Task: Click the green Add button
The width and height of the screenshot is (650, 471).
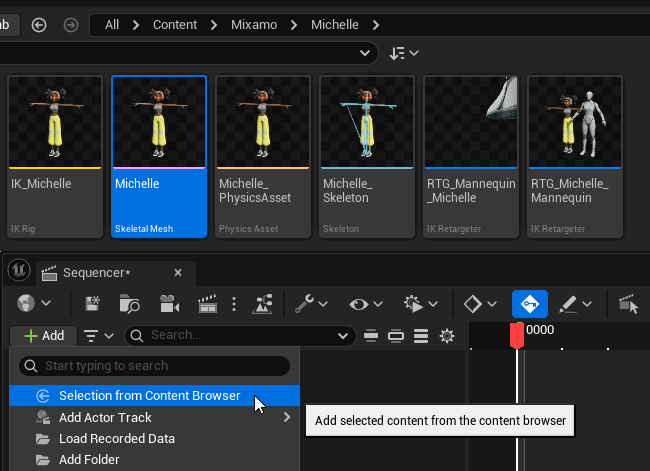Action: click(x=44, y=336)
